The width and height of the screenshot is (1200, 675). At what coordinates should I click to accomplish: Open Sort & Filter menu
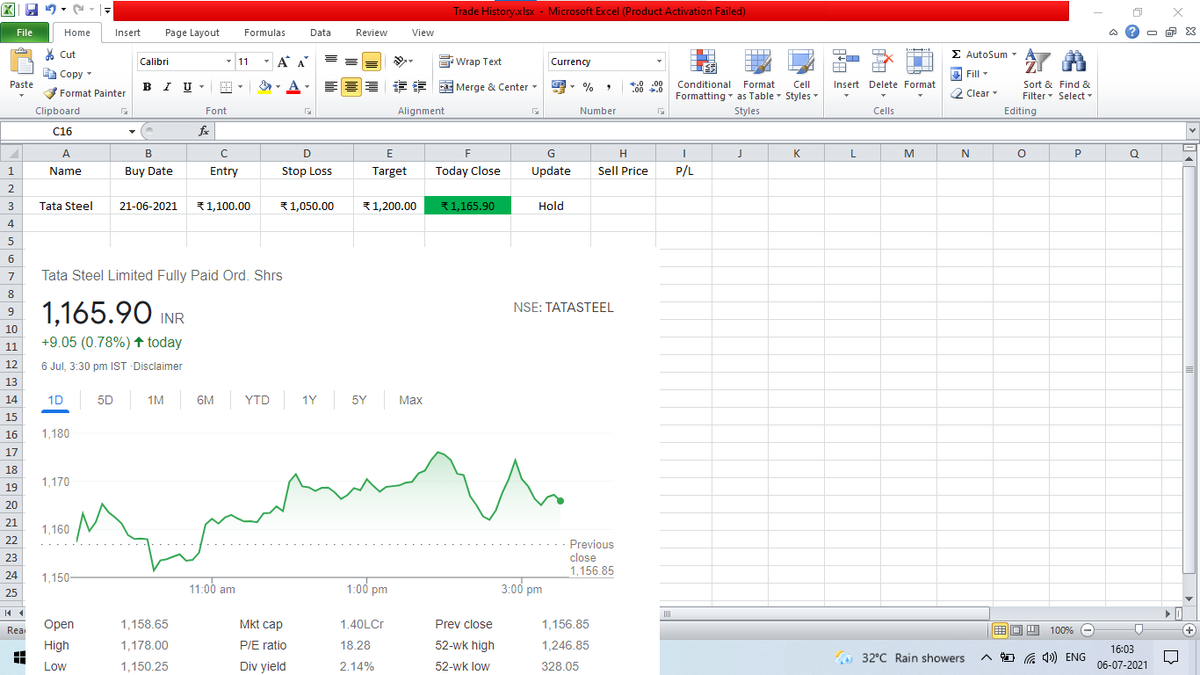pyautogui.click(x=1037, y=75)
